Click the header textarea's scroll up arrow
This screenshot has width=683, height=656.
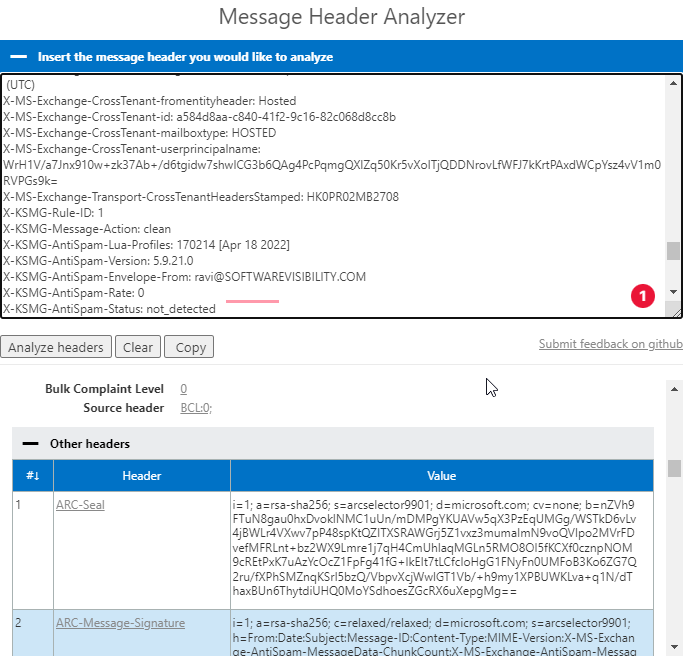pos(673,83)
